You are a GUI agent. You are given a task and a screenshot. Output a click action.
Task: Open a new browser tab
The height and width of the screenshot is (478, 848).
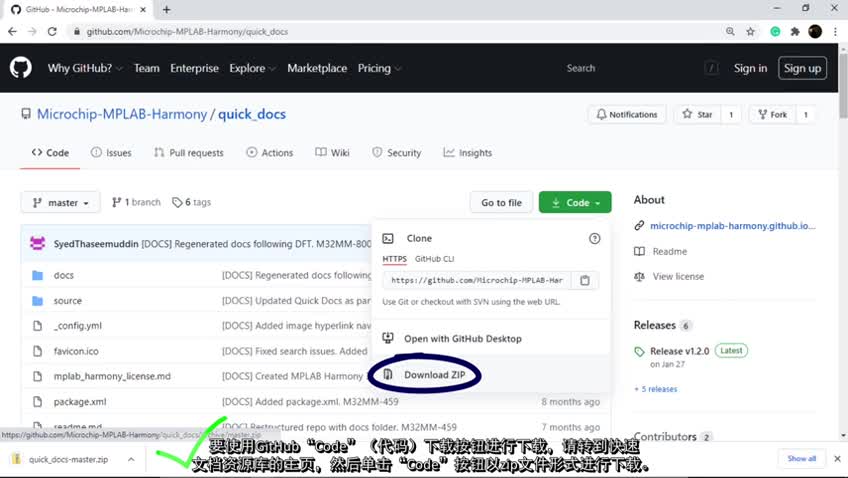[x=166, y=9]
